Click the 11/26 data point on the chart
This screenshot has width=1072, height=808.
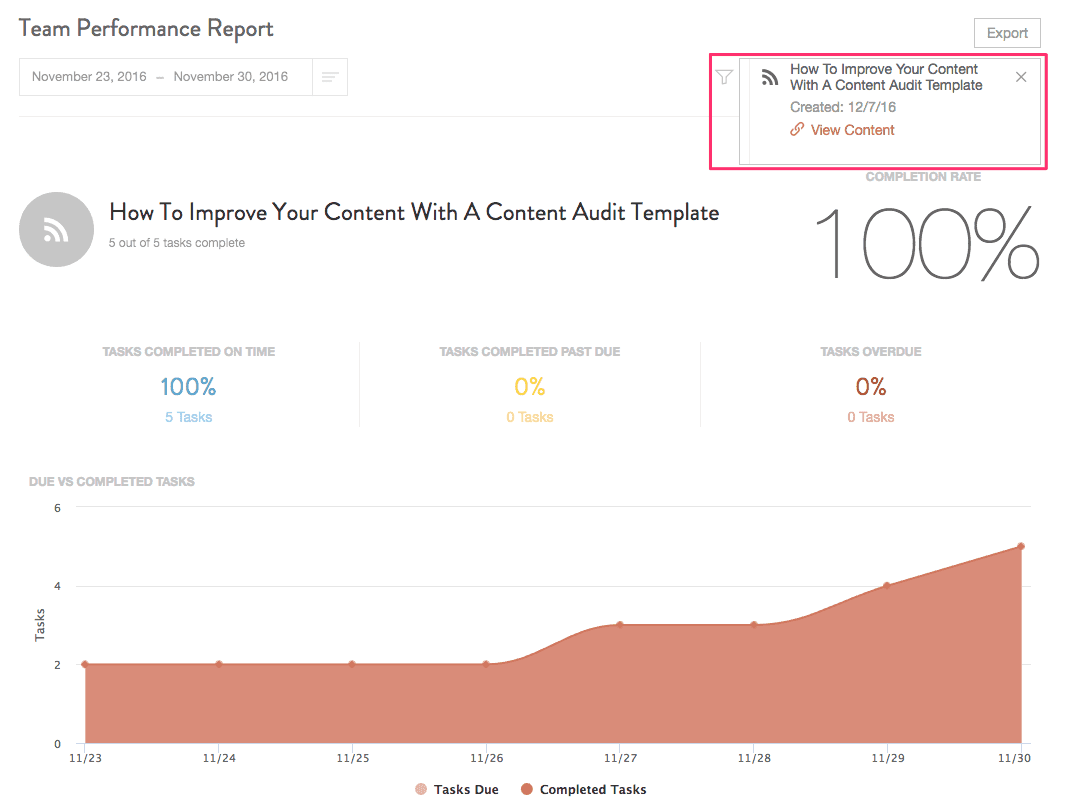pyautogui.click(x=486, y=664)
